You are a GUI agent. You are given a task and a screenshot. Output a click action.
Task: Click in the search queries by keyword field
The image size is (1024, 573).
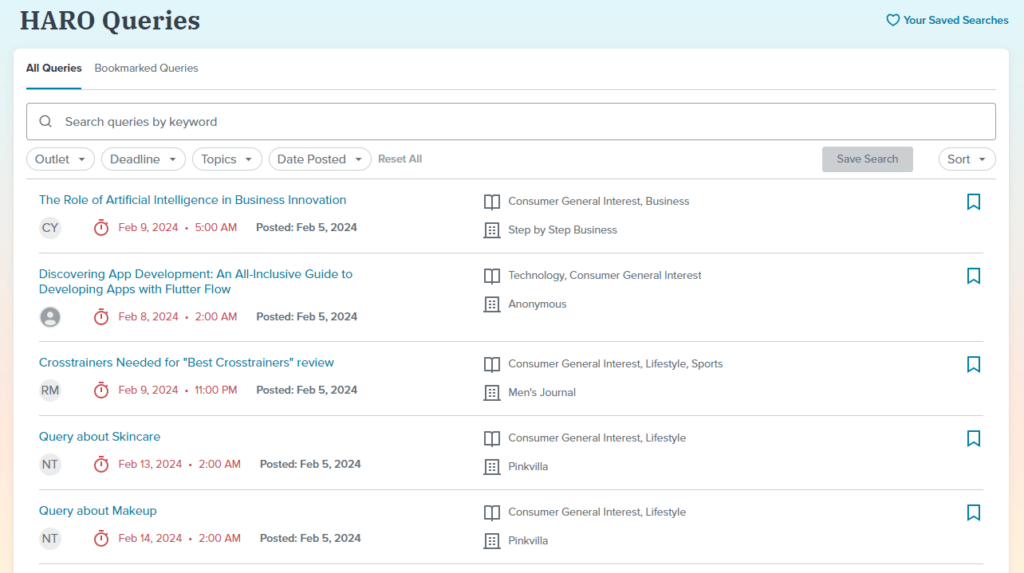tap(510, 122)
